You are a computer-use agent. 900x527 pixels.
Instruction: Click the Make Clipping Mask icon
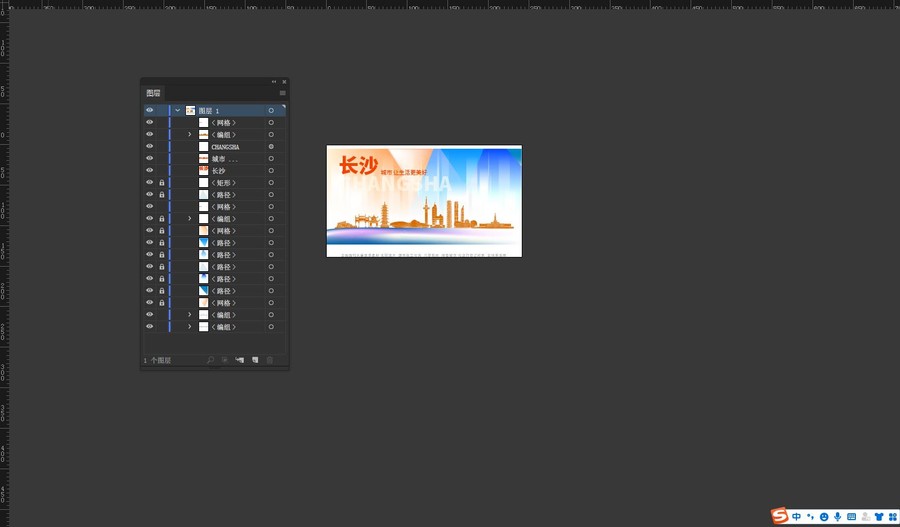pyautogui.click(x=225, y=360)
